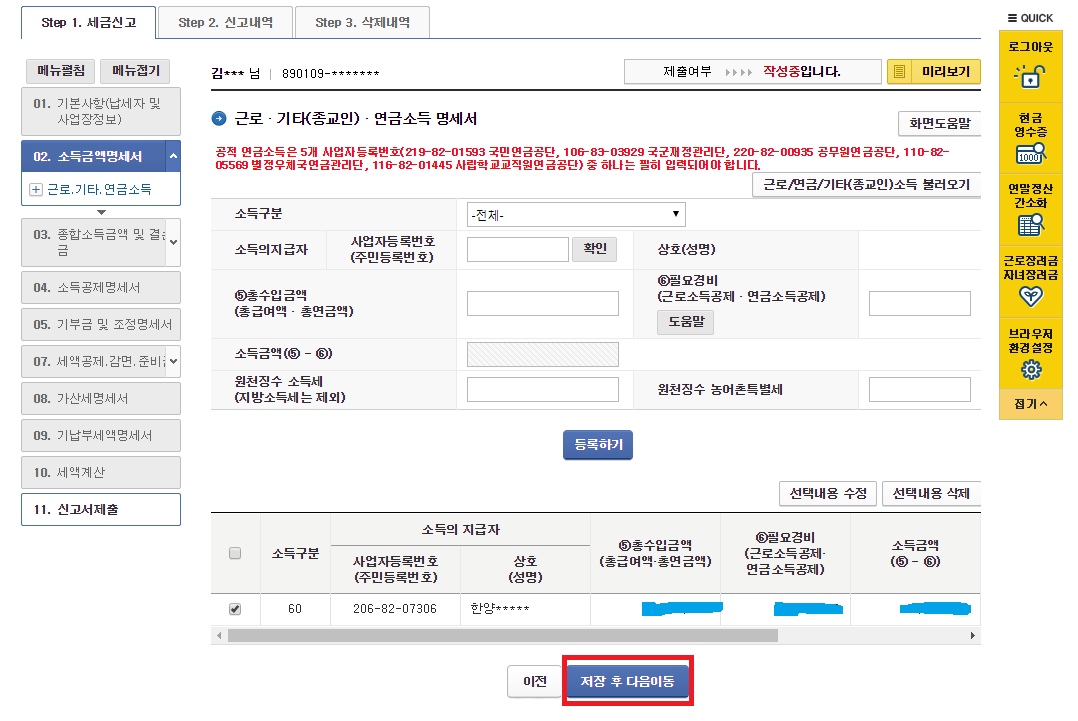Expand the 03. 종합소득금액 menu chevron
Image resolution: width=1078 pixels, height=721 pixels.
173,242
